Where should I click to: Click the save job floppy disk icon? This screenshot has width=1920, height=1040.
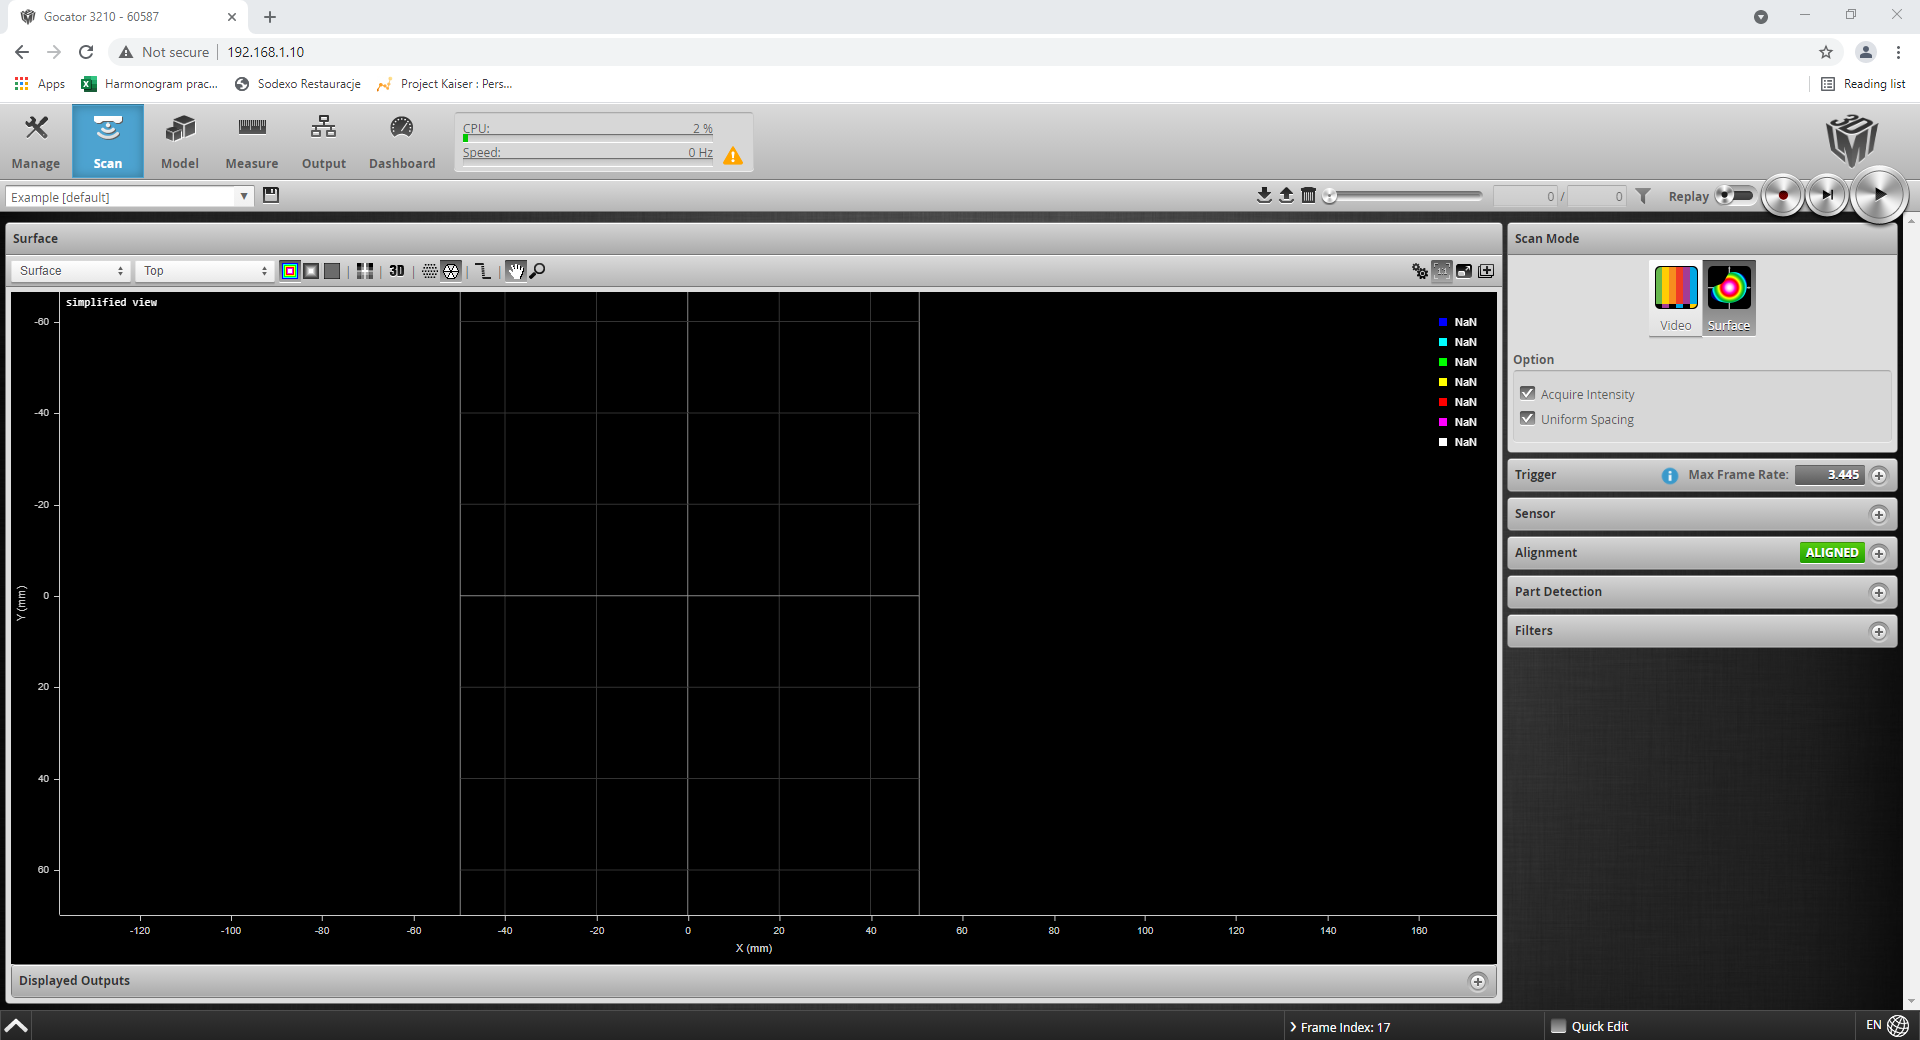click(x=271, y=195)
